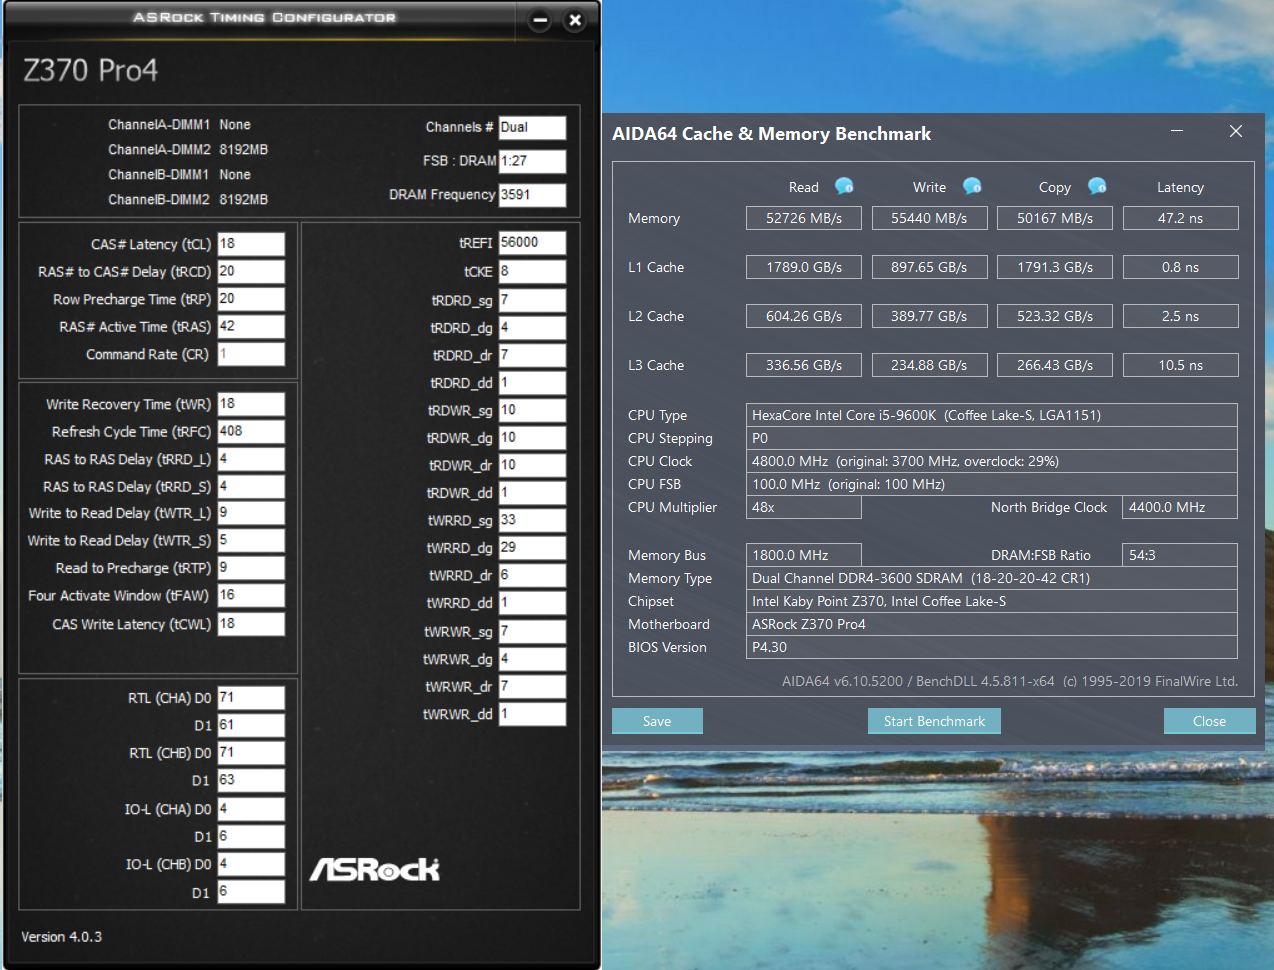1274x970 pixels.
Task: Click the Copy info icon in AIDA64
Action: tap(1097, 186)
